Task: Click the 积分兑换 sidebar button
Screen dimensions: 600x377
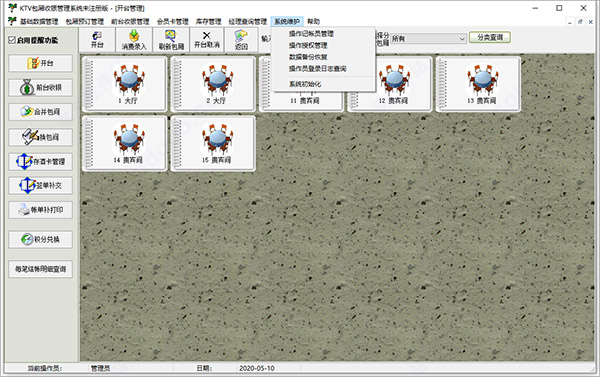Action: click(41, 240)
